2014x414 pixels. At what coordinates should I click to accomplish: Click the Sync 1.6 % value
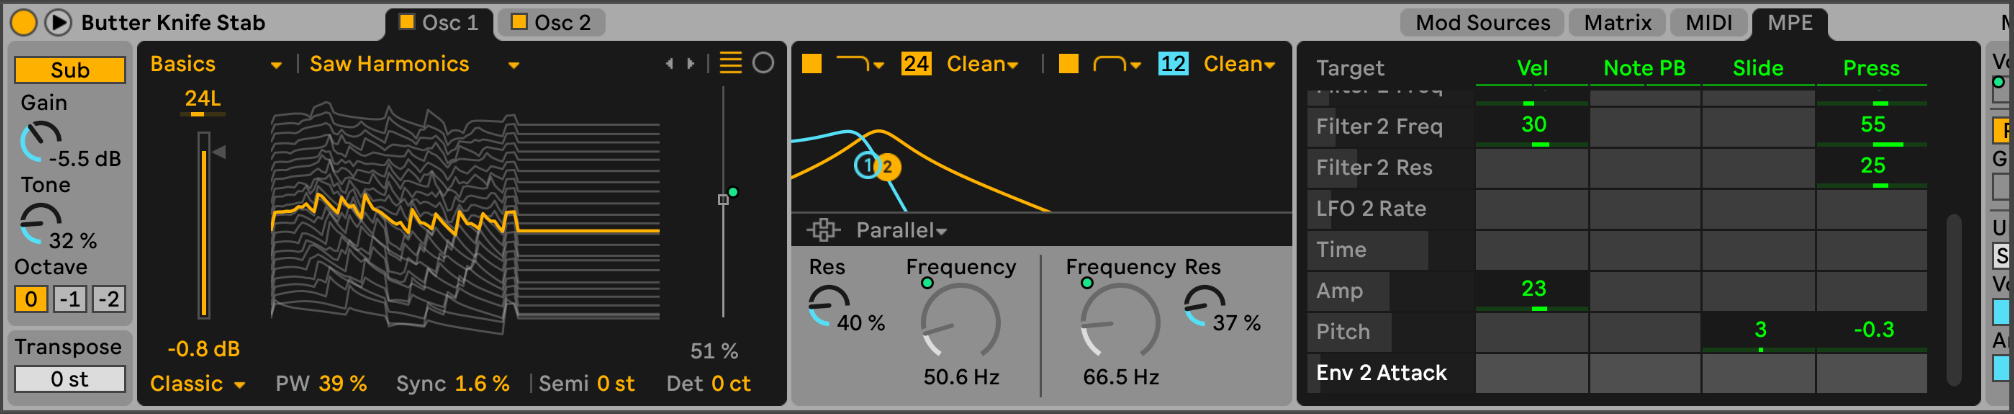pyautogui.click(x=482, y=384)
